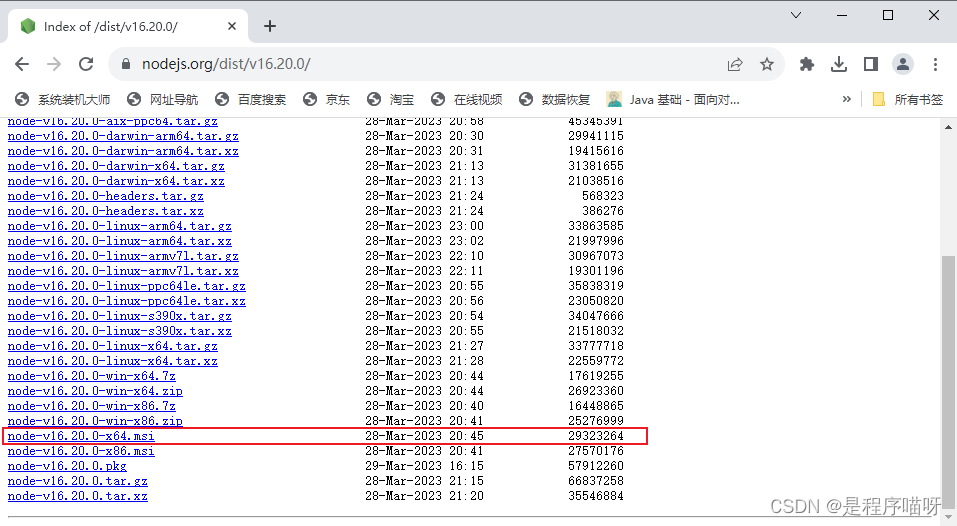Open node-v16.20.0-headers.tar.gz link
957x526 pixels.
pos(106,196)
